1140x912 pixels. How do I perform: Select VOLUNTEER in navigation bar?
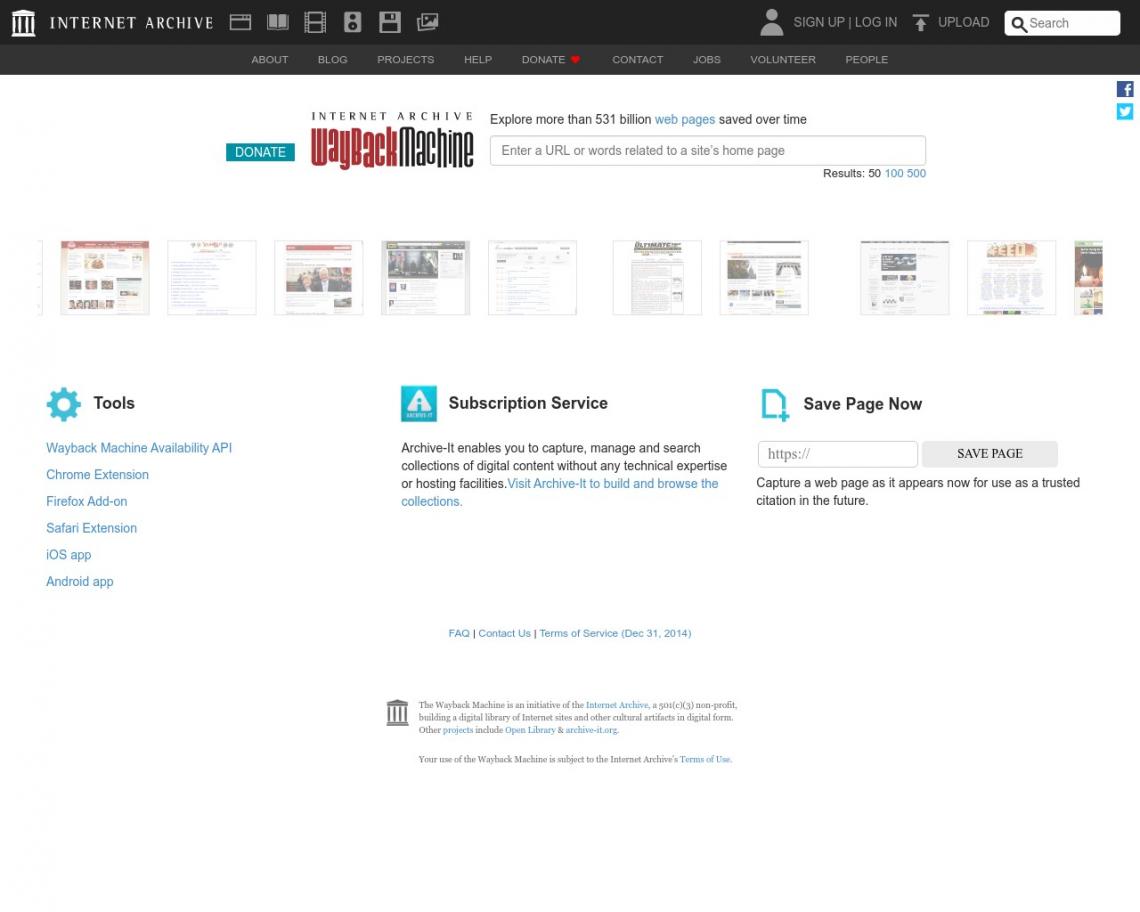point(783,60)
